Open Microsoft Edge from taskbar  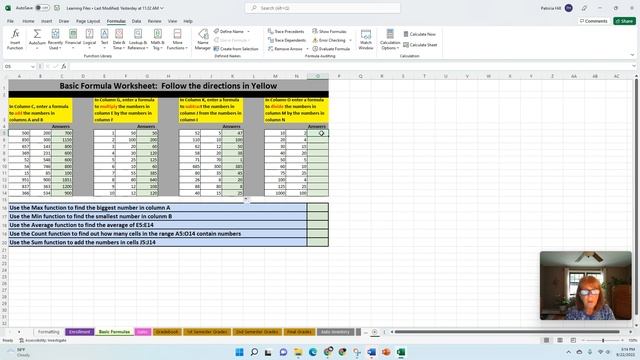[x=313, y=352]
